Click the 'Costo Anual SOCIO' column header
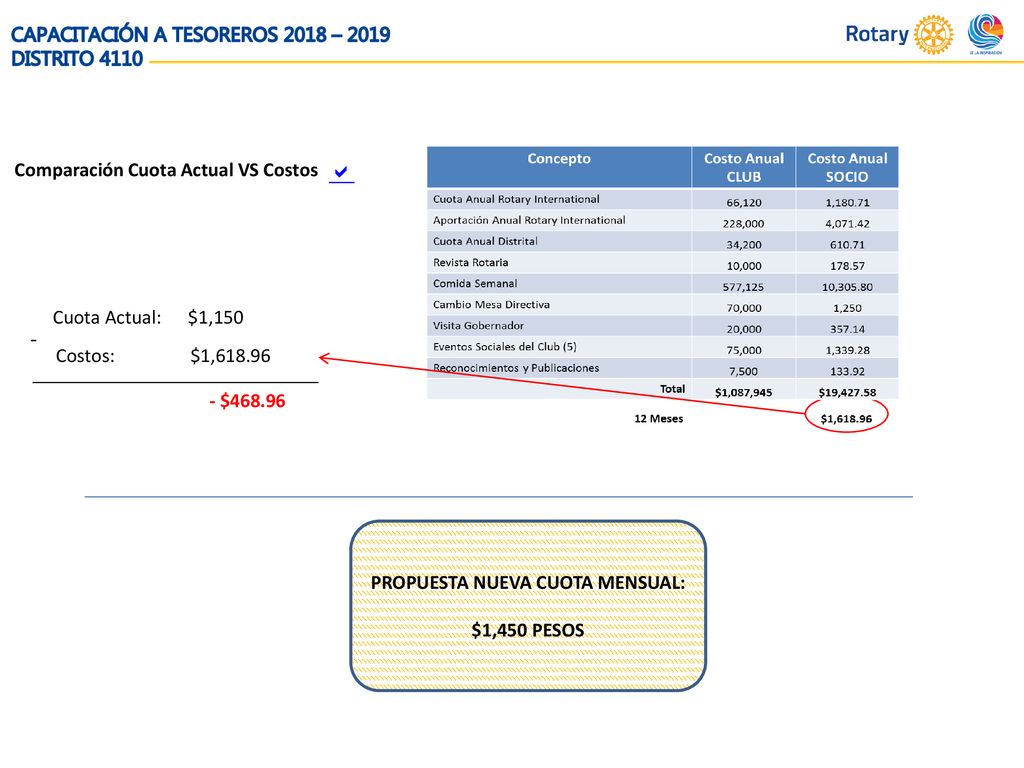This screenshot has width=1024, height=768. [847, 167]
